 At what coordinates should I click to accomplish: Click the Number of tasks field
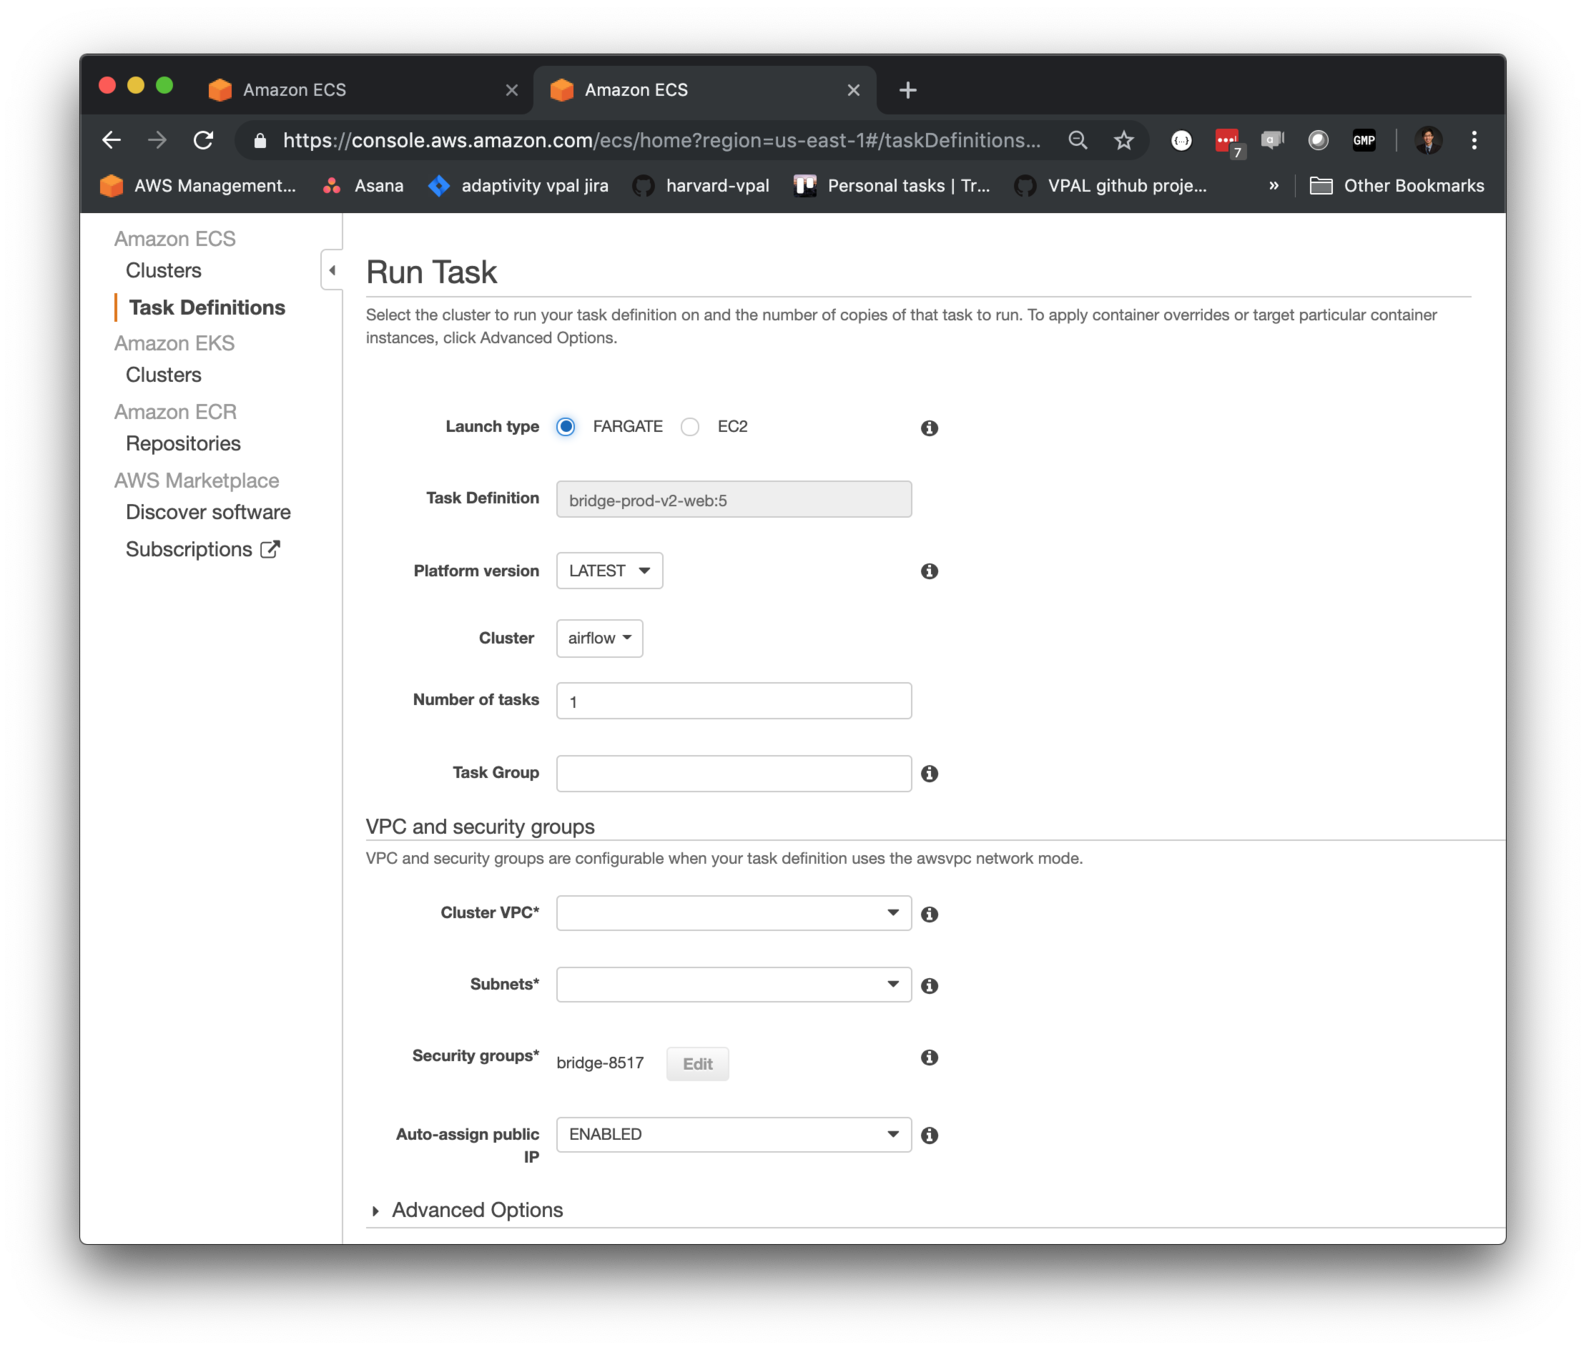(x=734, y=701)
